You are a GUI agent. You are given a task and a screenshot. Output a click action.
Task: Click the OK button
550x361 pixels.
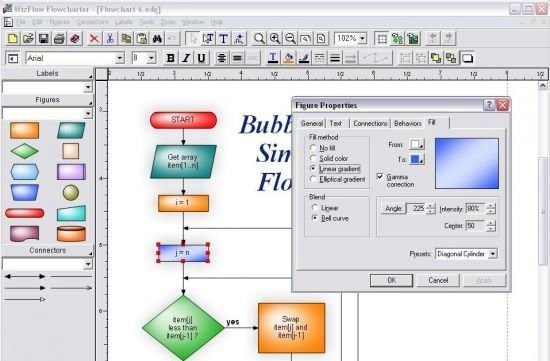[x=391, y=280]
